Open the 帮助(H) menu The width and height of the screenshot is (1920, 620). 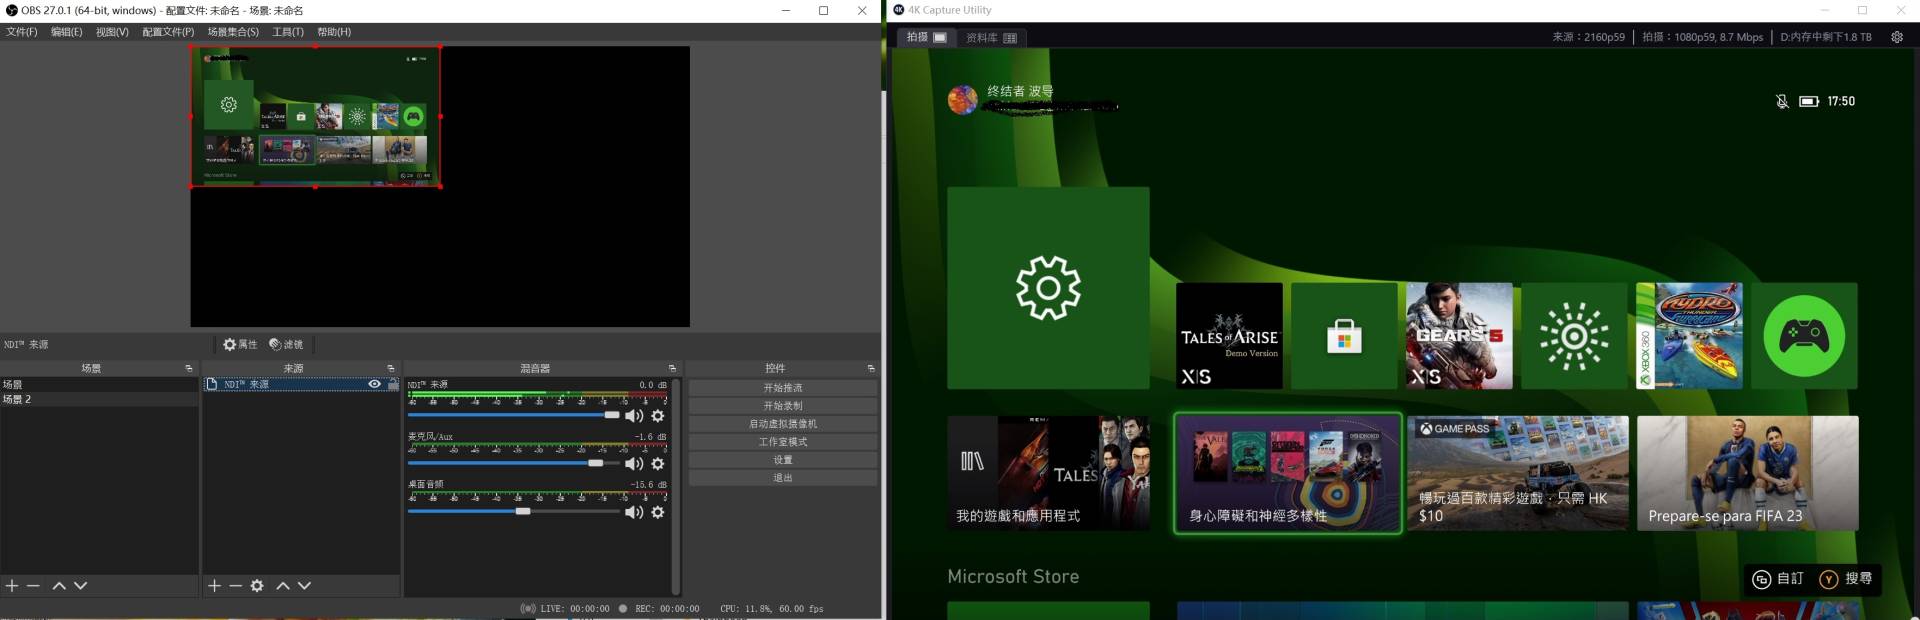tap(334, 32)
